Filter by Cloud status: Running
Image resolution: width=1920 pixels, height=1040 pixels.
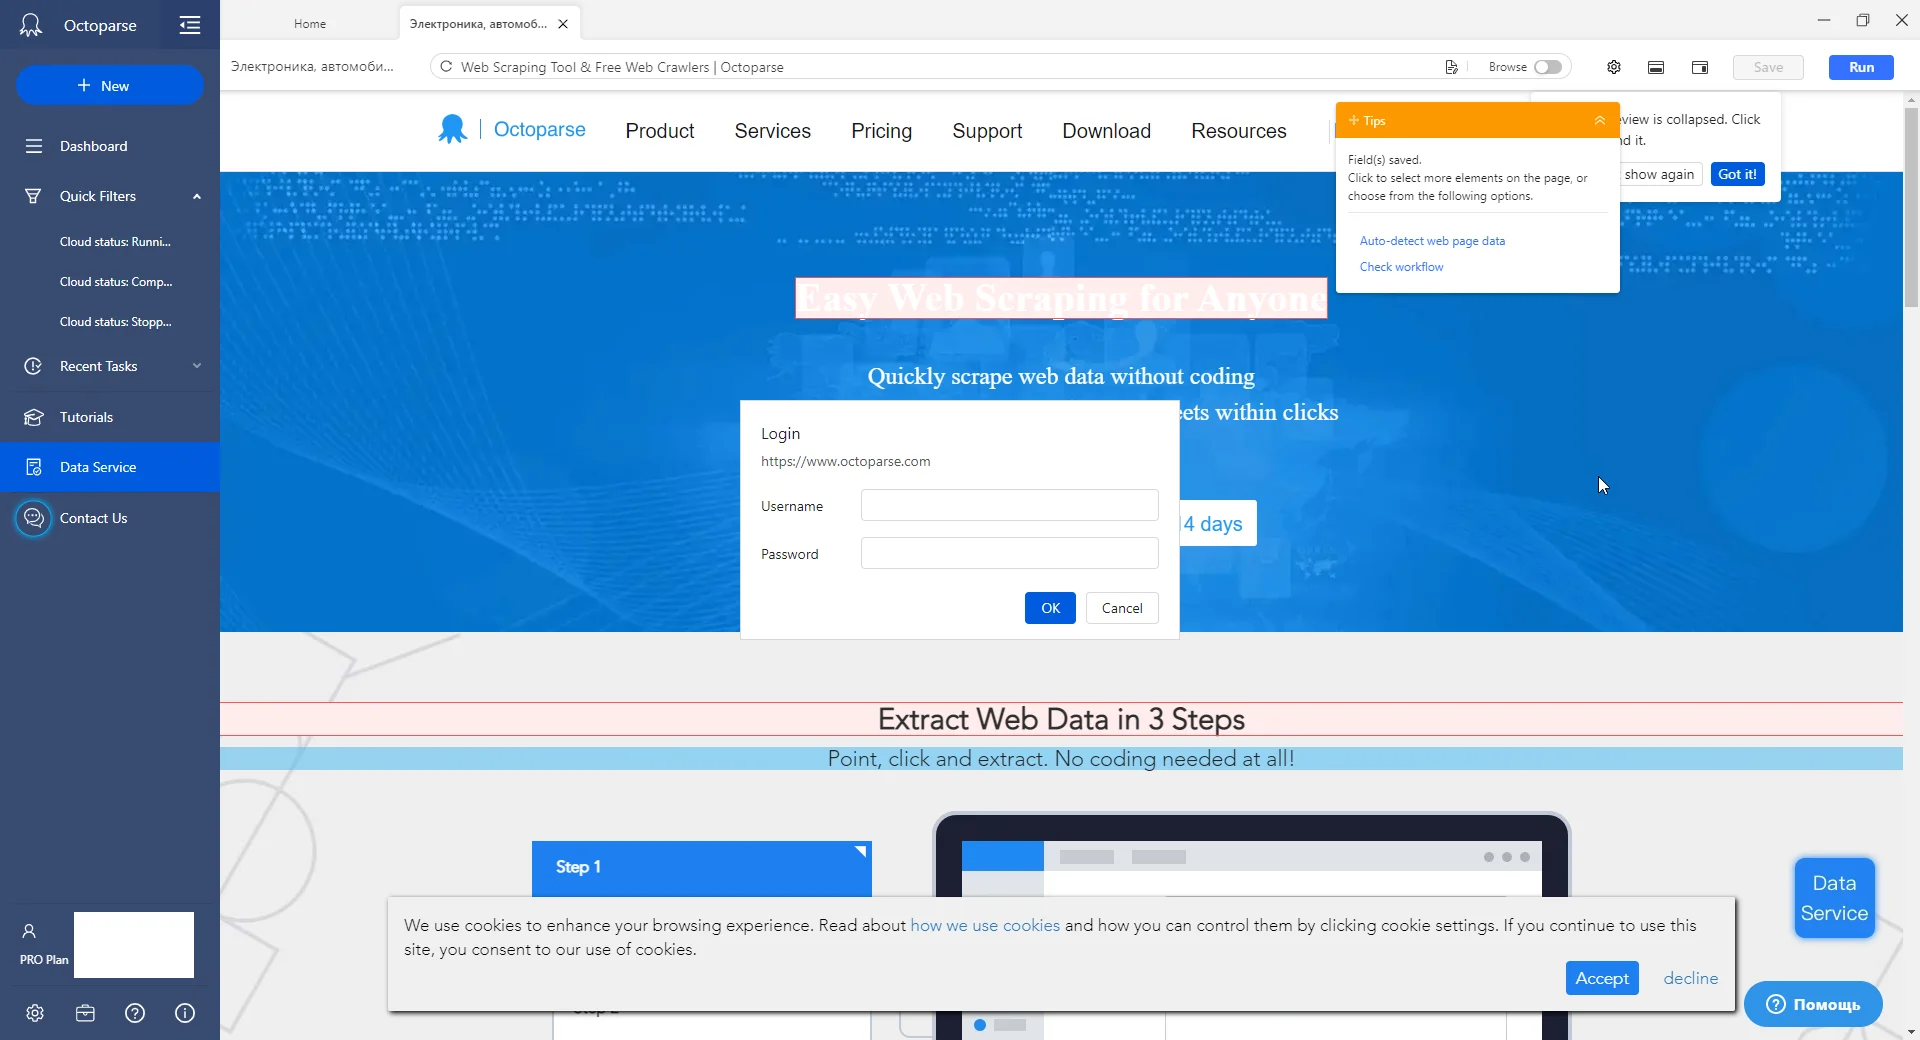[x=115, y=241]
